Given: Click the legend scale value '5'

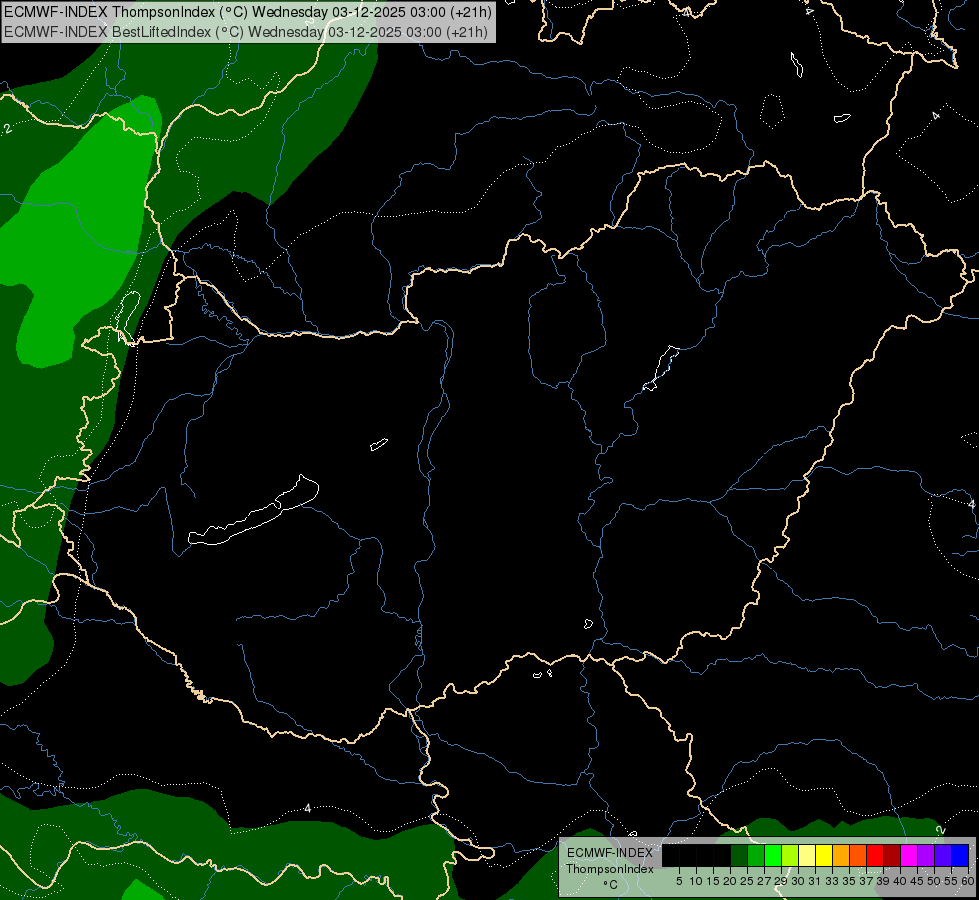Looking at the screenshot, I should tap(679, 881).
